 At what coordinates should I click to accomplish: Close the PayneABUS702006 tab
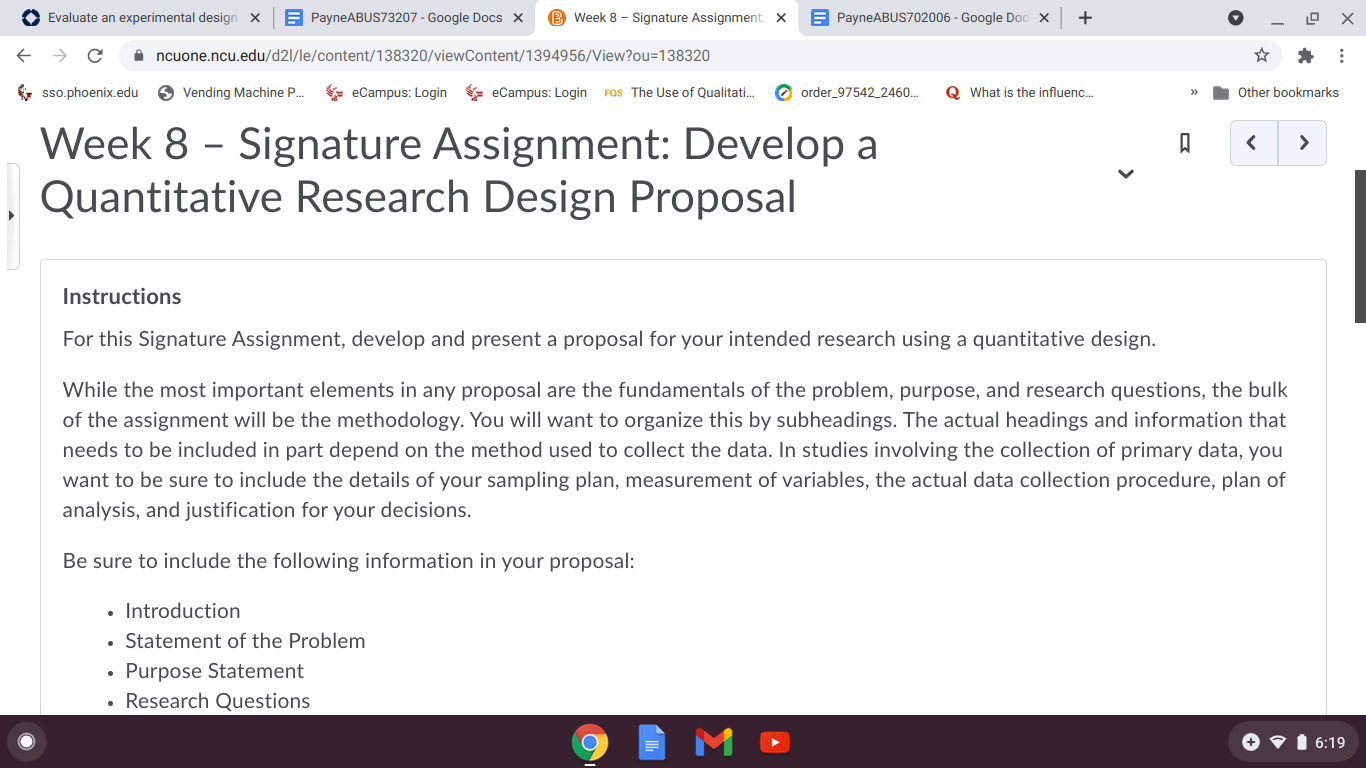[1044, 18]
